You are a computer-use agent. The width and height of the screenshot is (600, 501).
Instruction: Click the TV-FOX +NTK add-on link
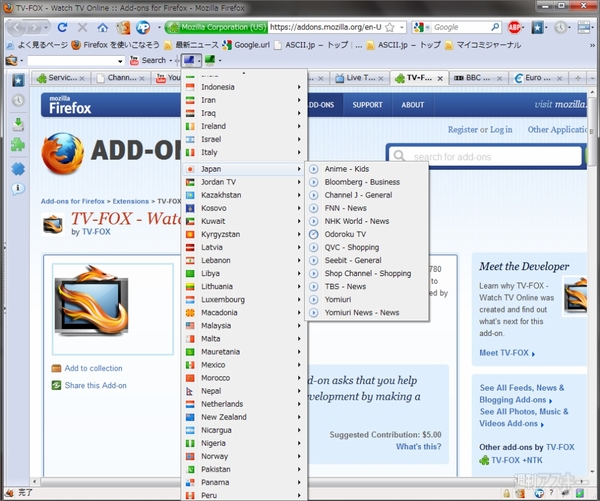tap(517, 460)
